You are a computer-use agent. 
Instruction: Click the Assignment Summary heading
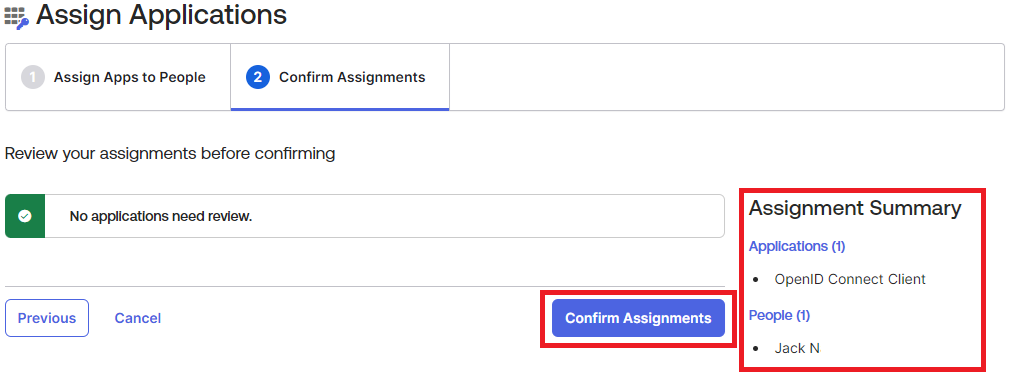tap(855, 208)
